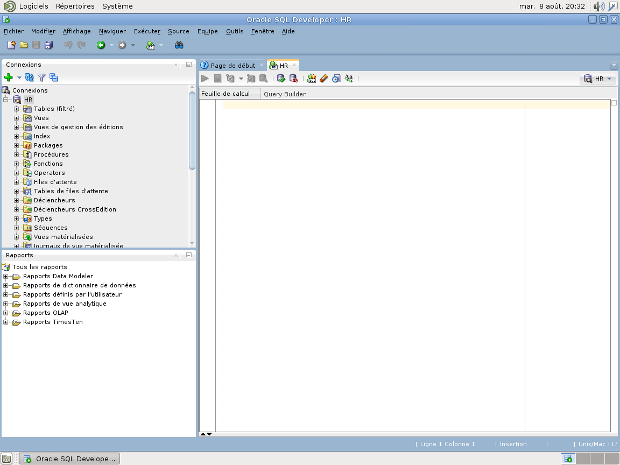Viewport: 620px width, 465px height.
Task: Click into the SQL worksheet editor area
Action: (x=415, y=265)
